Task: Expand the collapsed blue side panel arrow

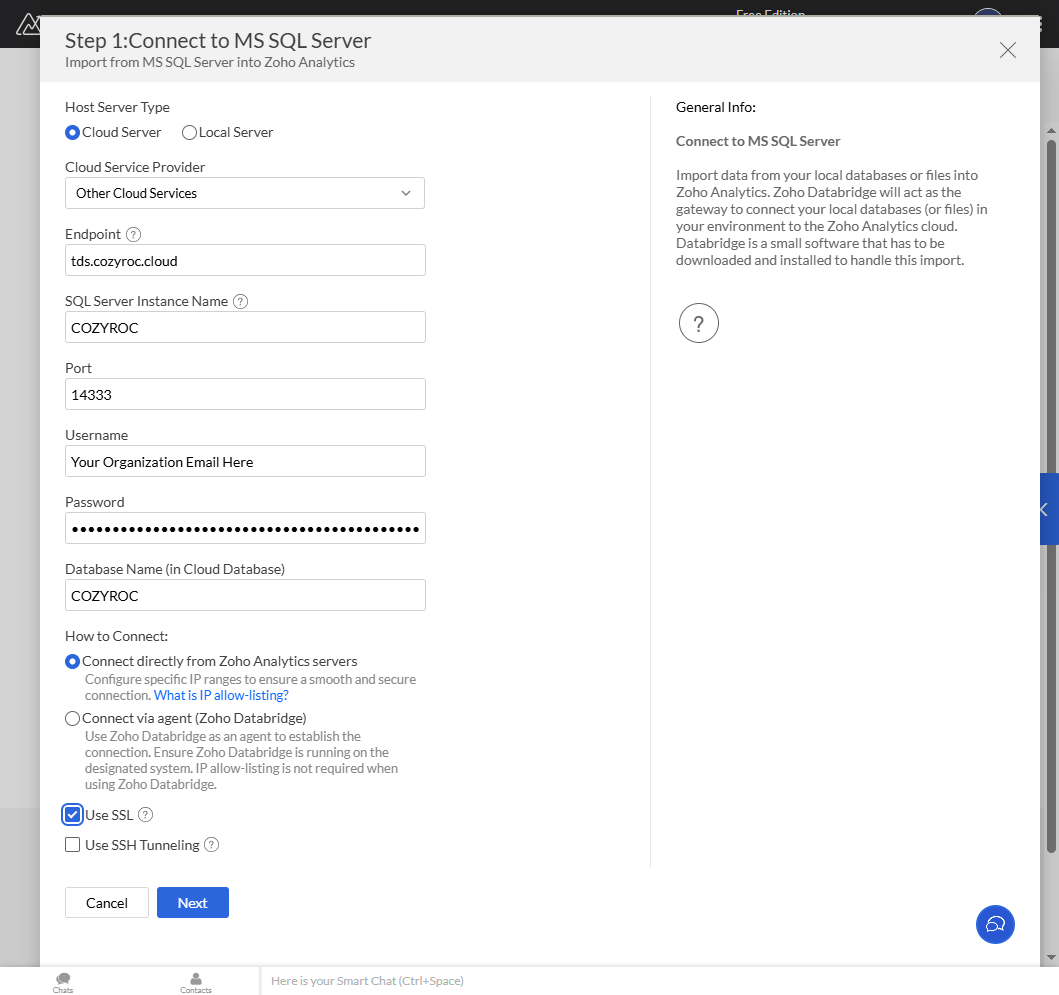Action: 1045,509
